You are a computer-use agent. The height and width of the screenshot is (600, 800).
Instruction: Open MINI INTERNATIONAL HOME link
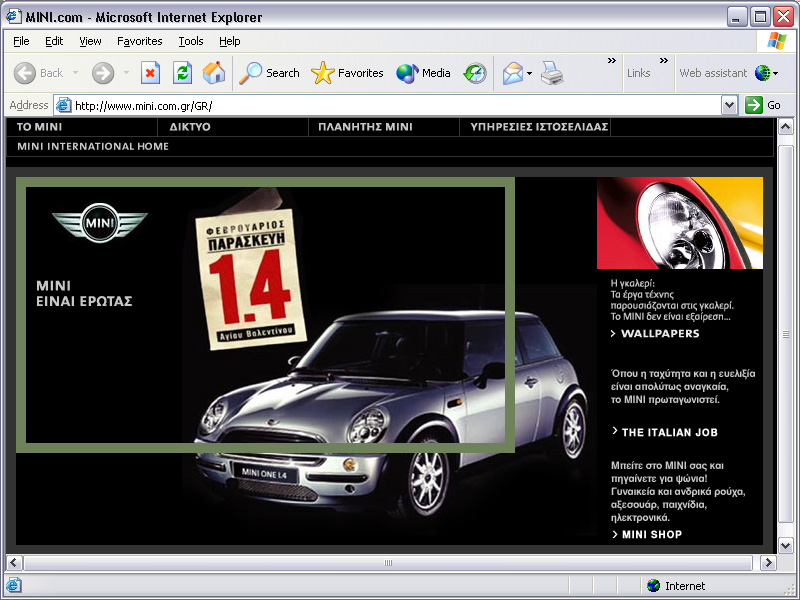(93, 146)
